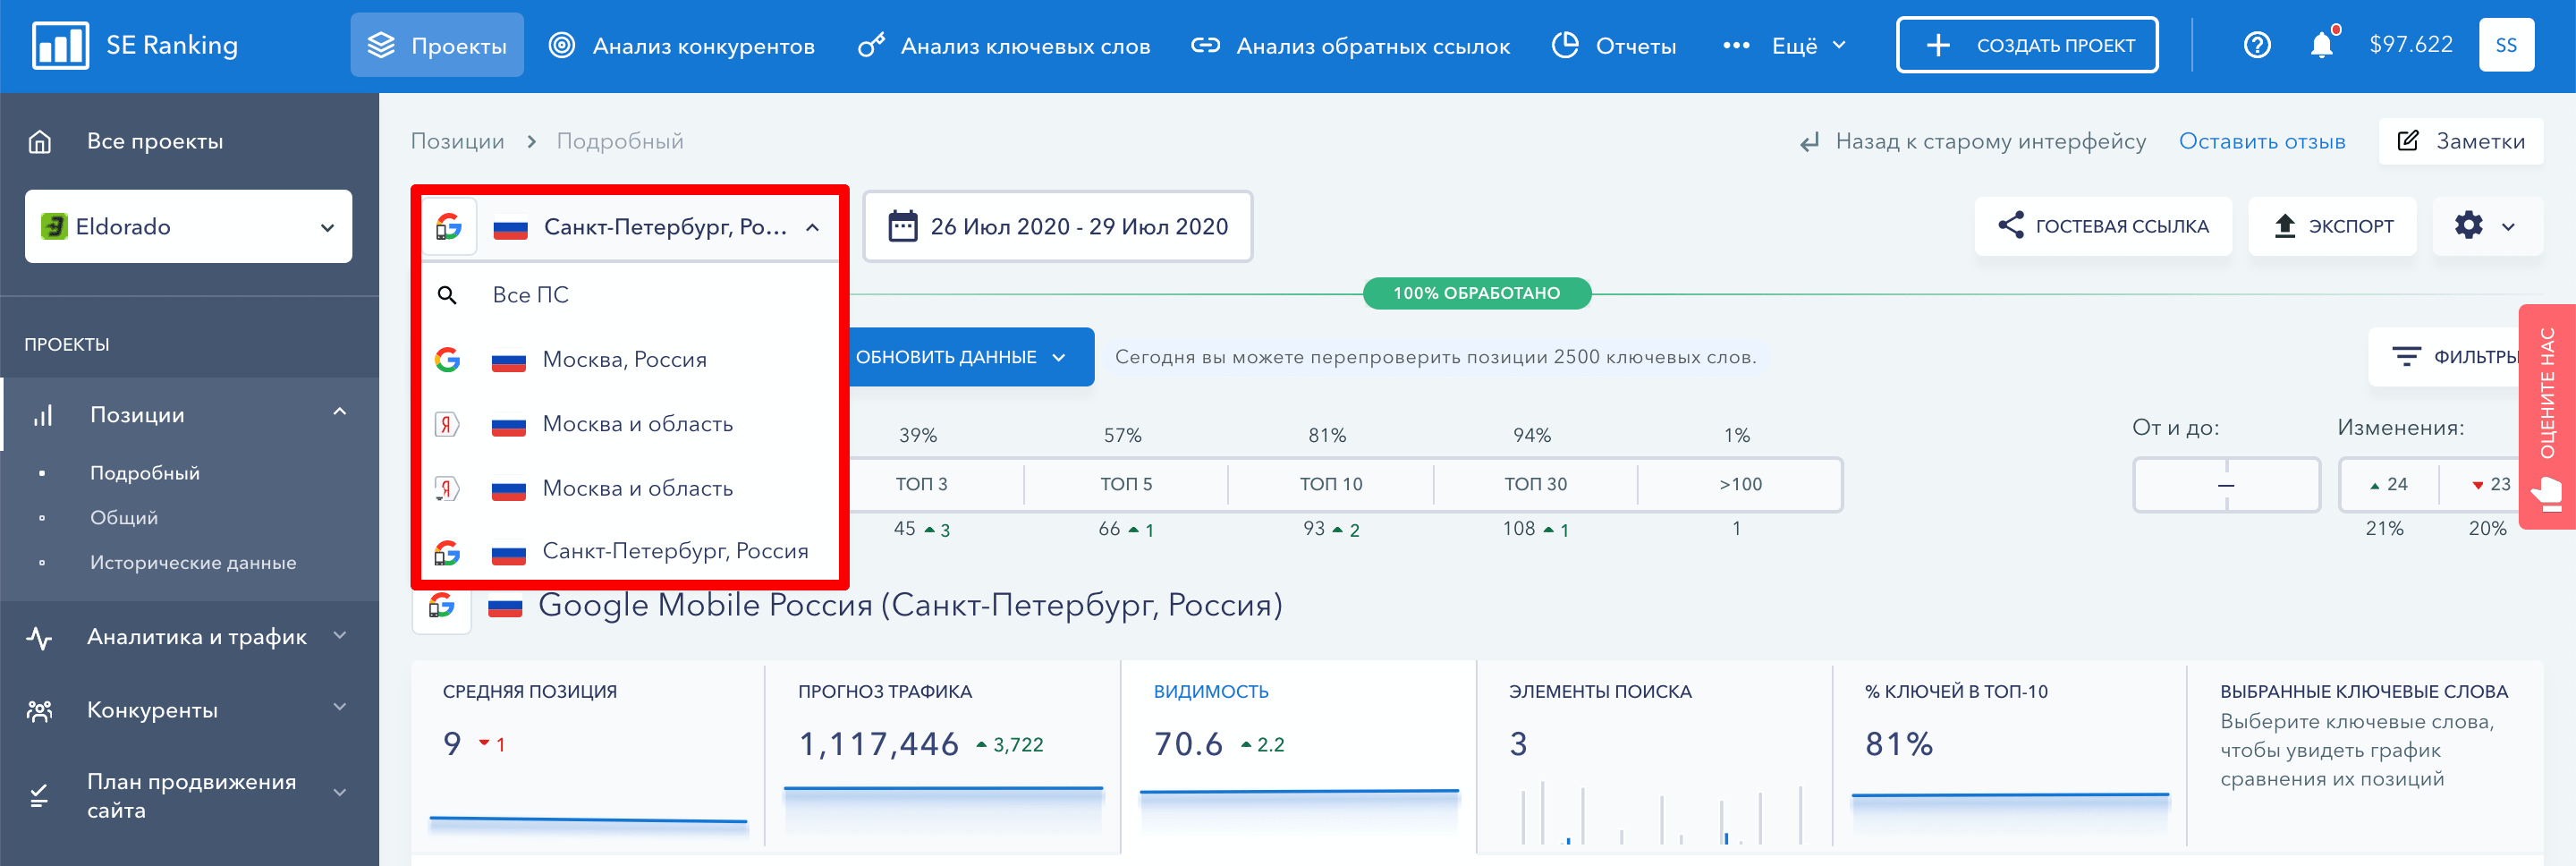Click the Анализ ключевых слов key icon
This screenshot has width=2576, height=866.
click(x=871, y=45)
